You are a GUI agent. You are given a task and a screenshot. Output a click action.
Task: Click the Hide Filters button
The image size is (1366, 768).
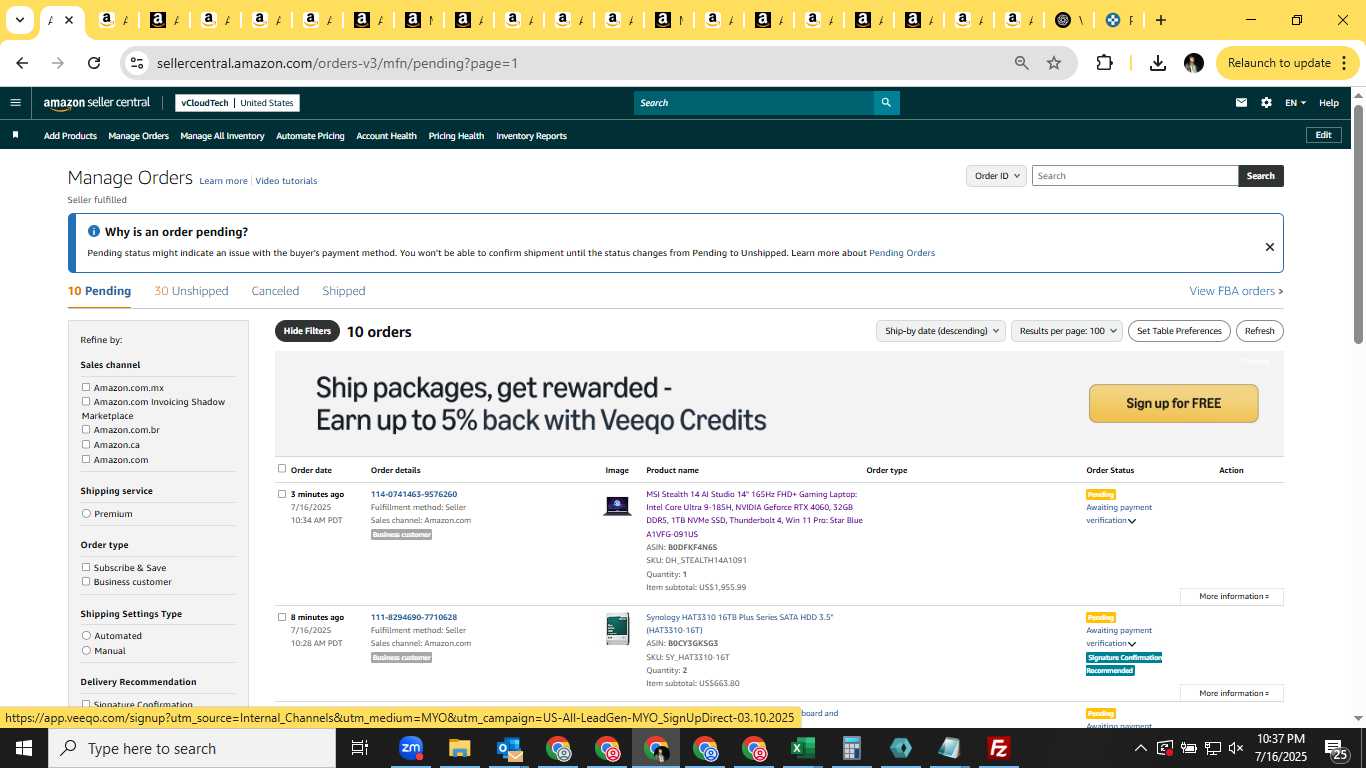(307, 331)
